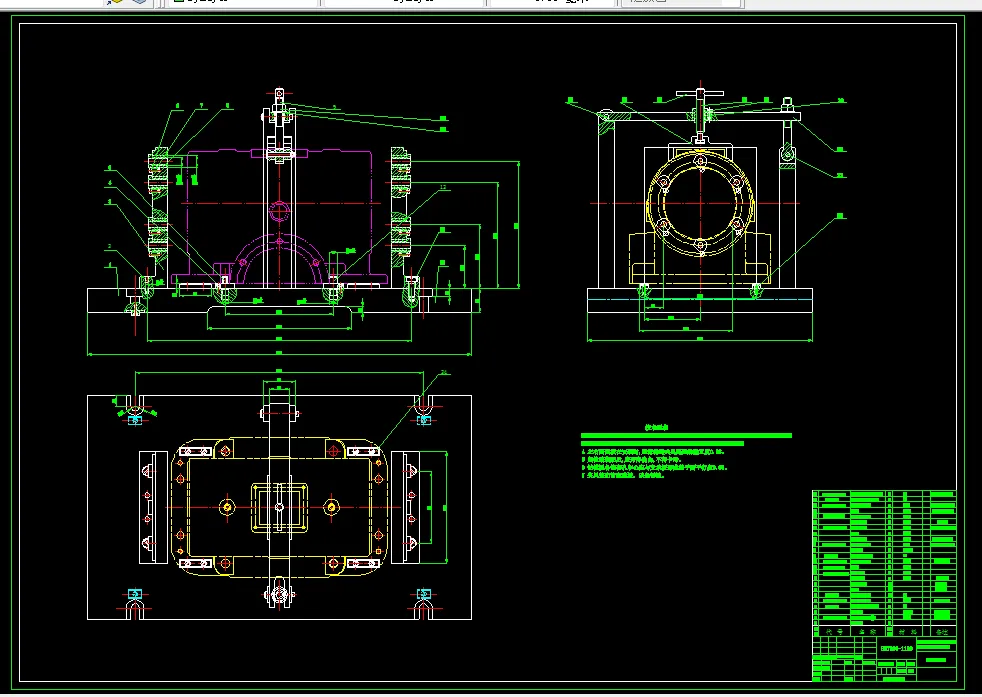This screenshot has height=697, width=982.
Task: Select the technical requirements heading text
Action: click(657, 428)
